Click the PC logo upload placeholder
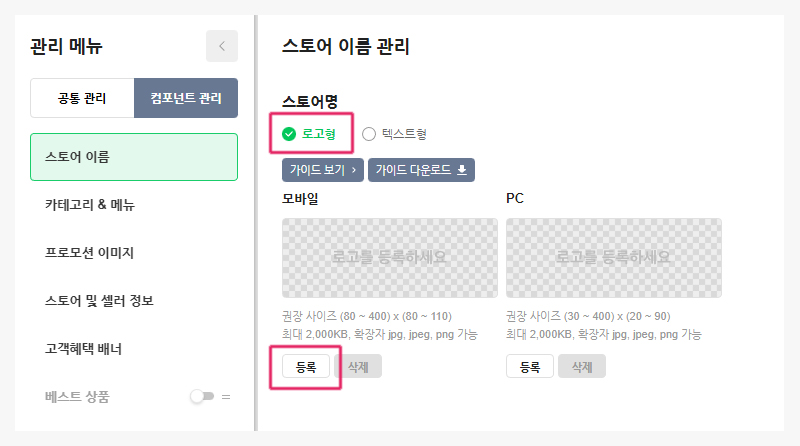The image size is (800, 446). point(614,257)
